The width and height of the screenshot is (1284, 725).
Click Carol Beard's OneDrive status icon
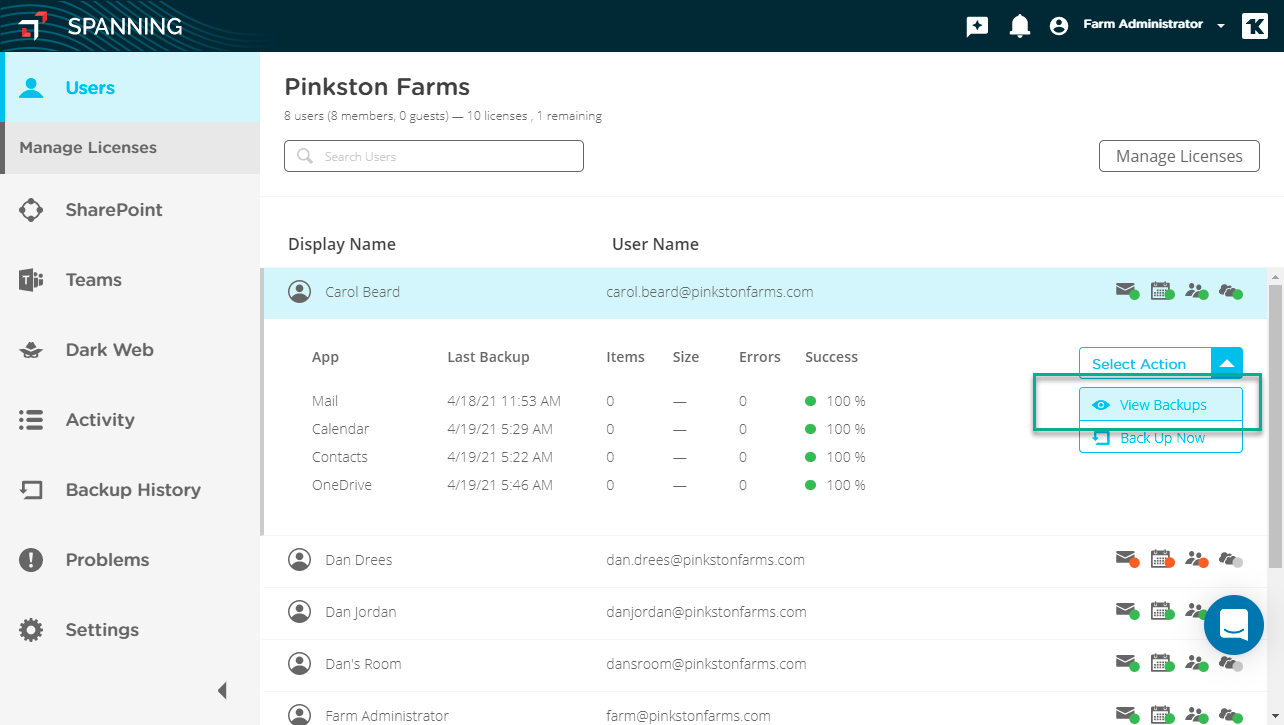coord(1231,291)
